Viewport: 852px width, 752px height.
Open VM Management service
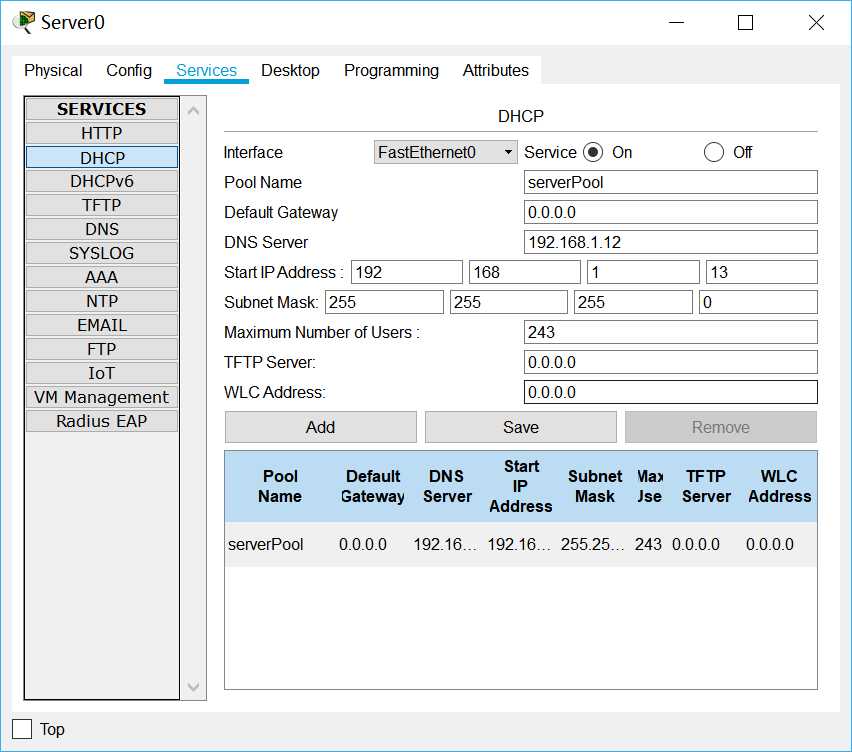tap(102, 397)
